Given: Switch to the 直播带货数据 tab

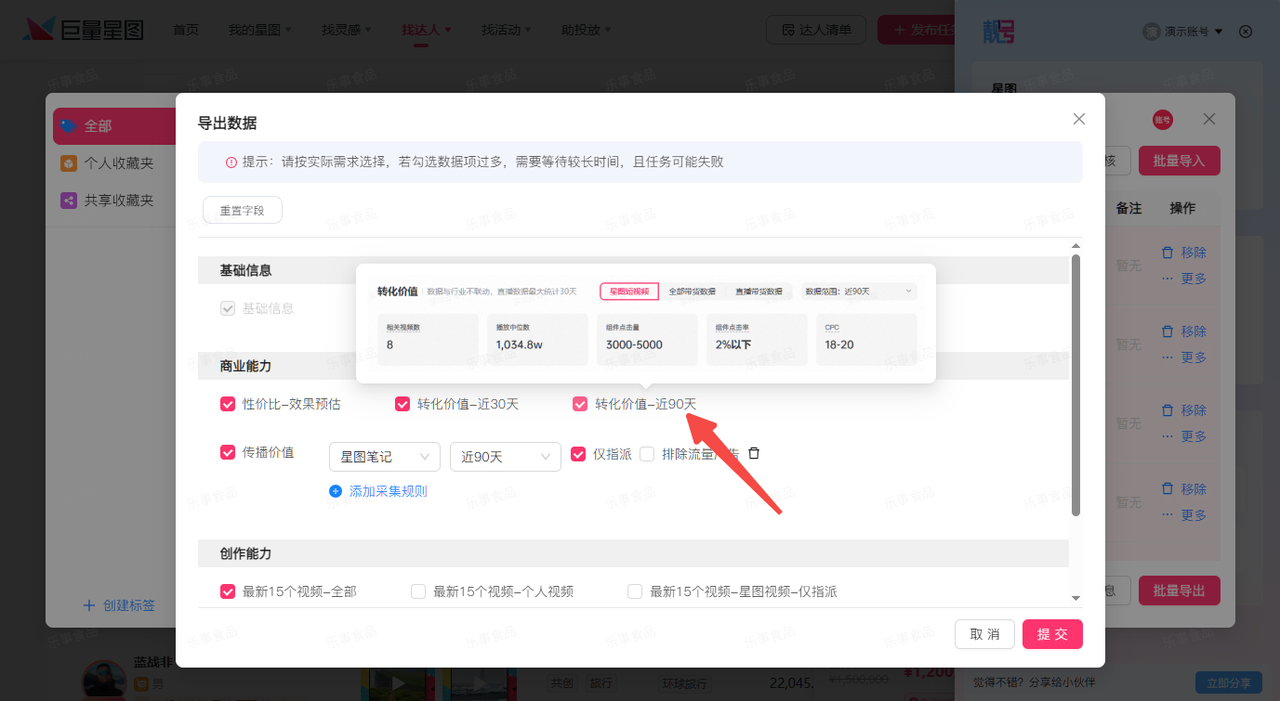Looking at the screenshot, I should (758, 291).
